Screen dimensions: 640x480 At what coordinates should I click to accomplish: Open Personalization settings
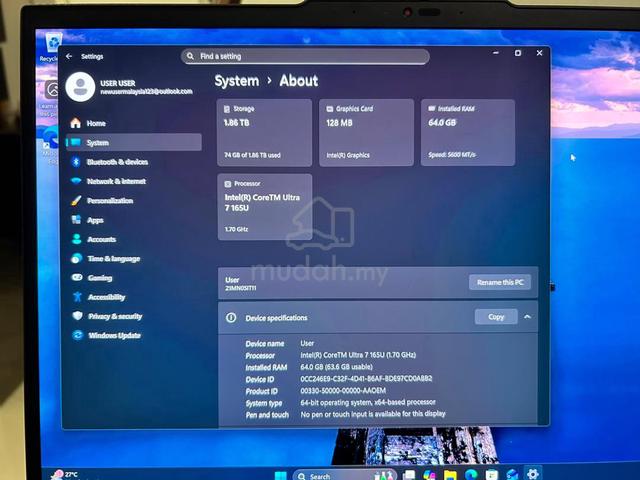pyautogui.click(x=133, y=201)
